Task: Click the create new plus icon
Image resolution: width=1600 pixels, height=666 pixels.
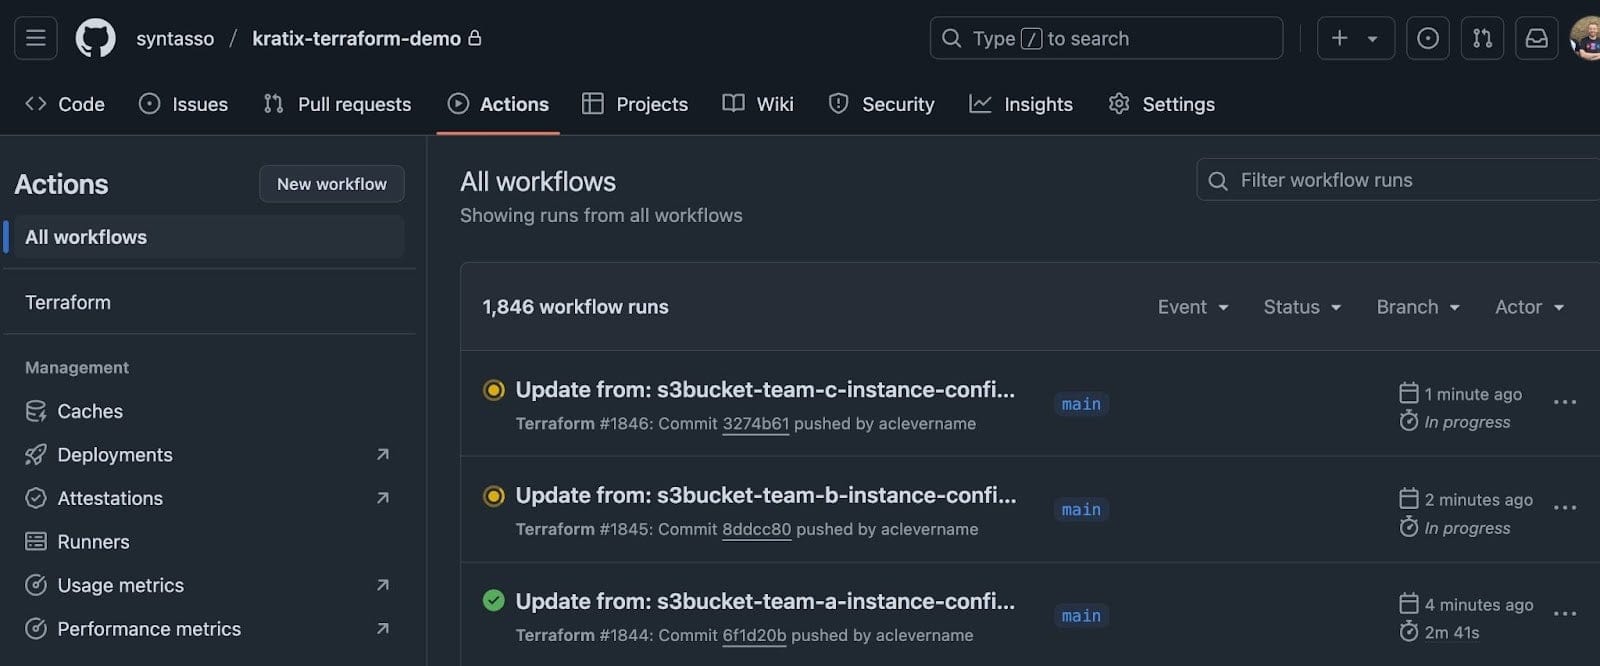Action: click(1340, 38)
